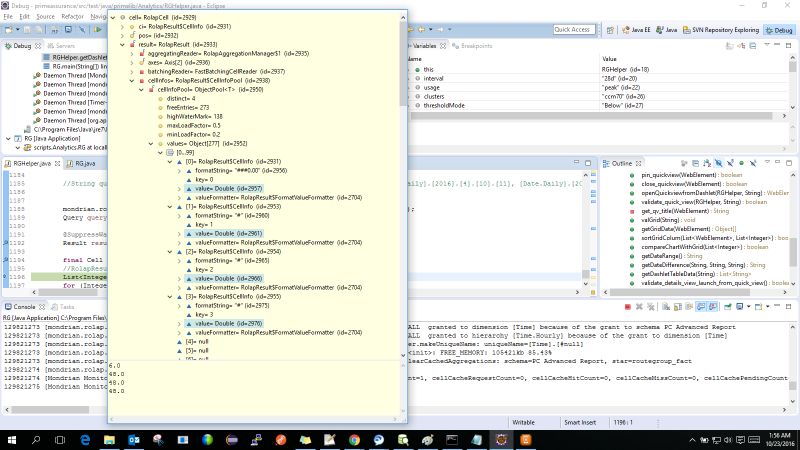The image size is (800, 450).
Task: Select value= Double (id=2976) row
Action: pos(228,323)
